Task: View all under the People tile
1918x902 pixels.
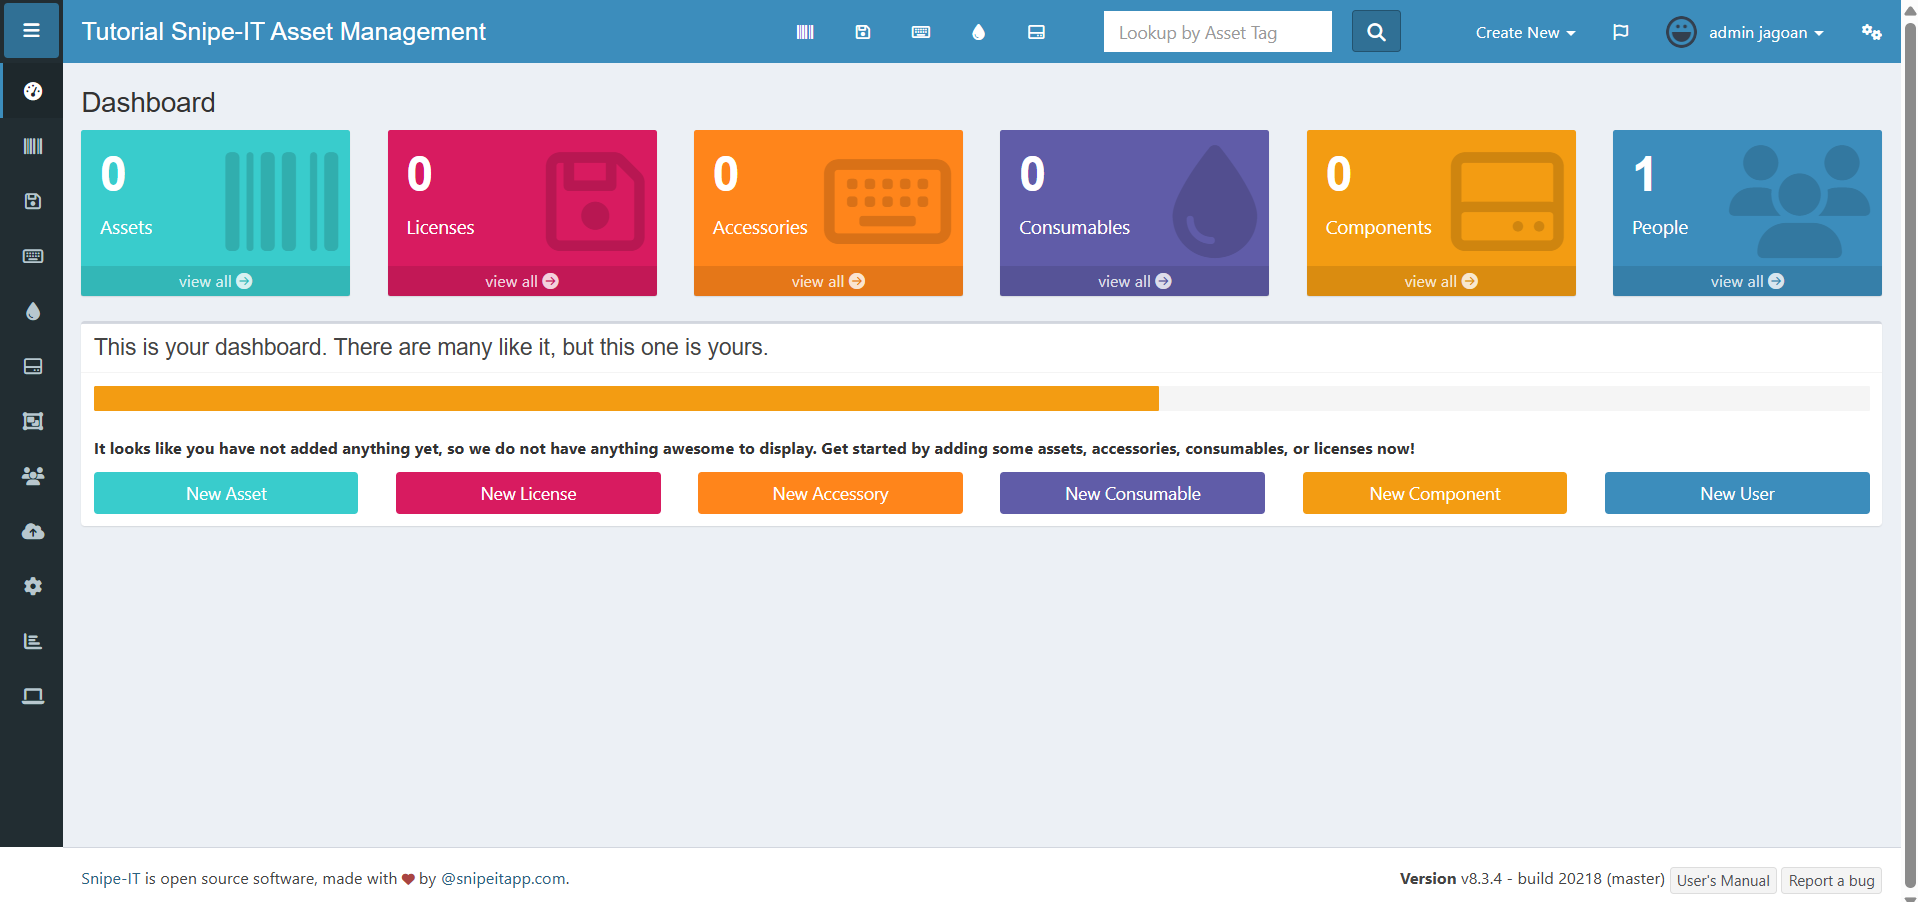Action: pyautogui.click(x=1747, y=281)
